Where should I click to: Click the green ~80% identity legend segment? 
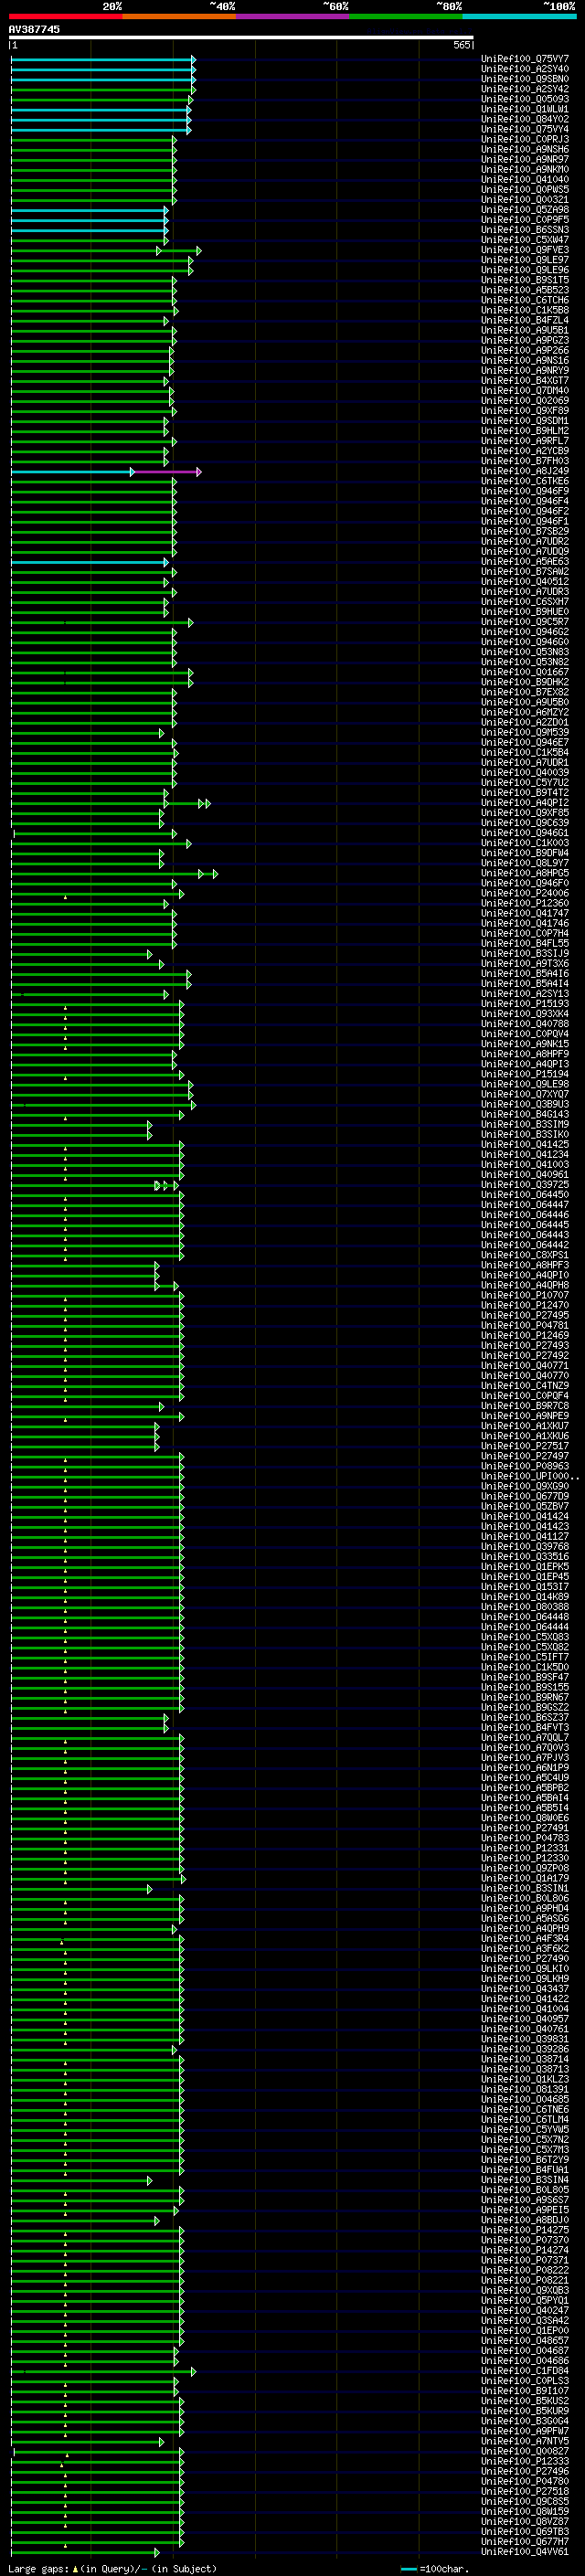[406, 16]
